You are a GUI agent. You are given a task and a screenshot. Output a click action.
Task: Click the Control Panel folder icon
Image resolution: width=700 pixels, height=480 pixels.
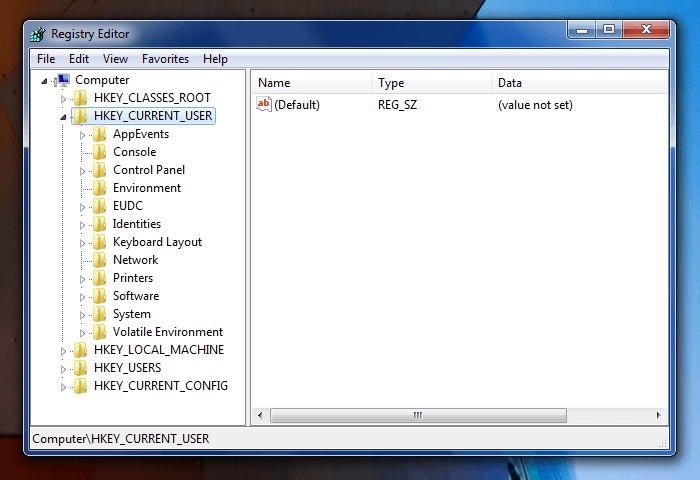pyautogui.click(x=99, y=170)
